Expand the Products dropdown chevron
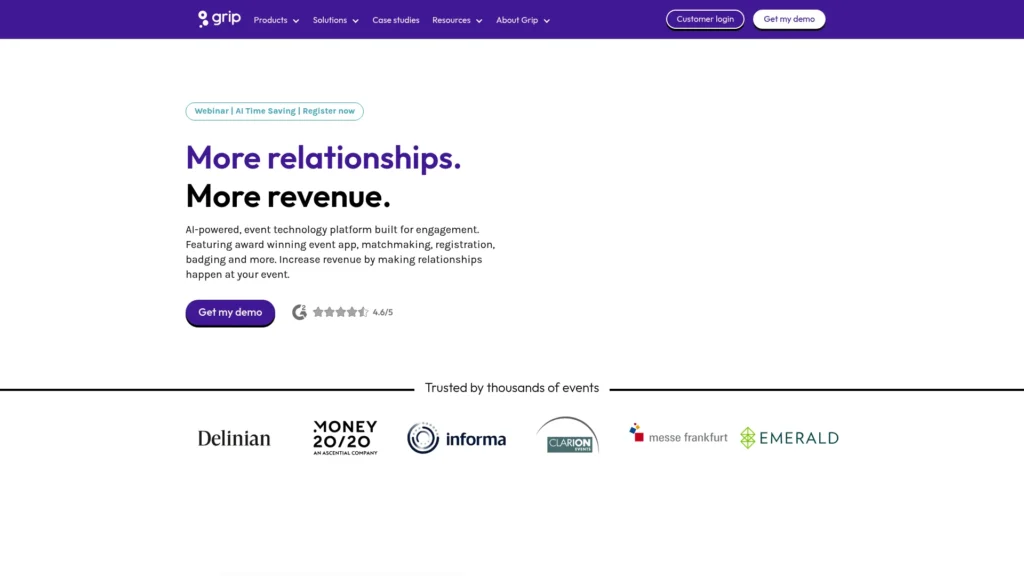Screen dimensions: 1024x576 coord(296,21)
